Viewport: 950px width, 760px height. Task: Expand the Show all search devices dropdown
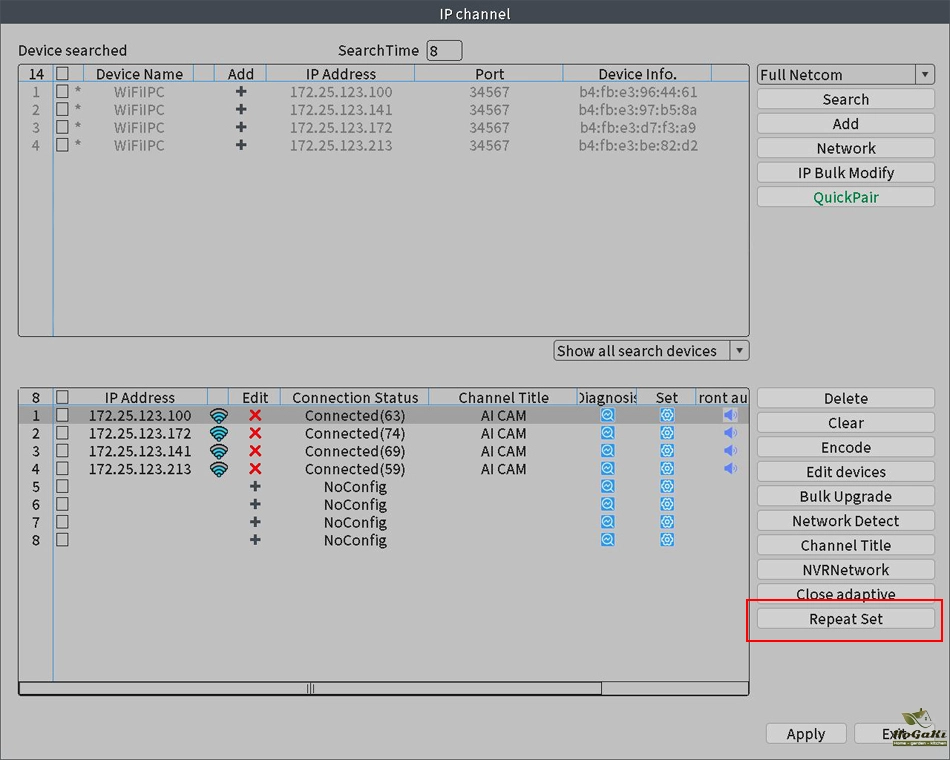651,351
